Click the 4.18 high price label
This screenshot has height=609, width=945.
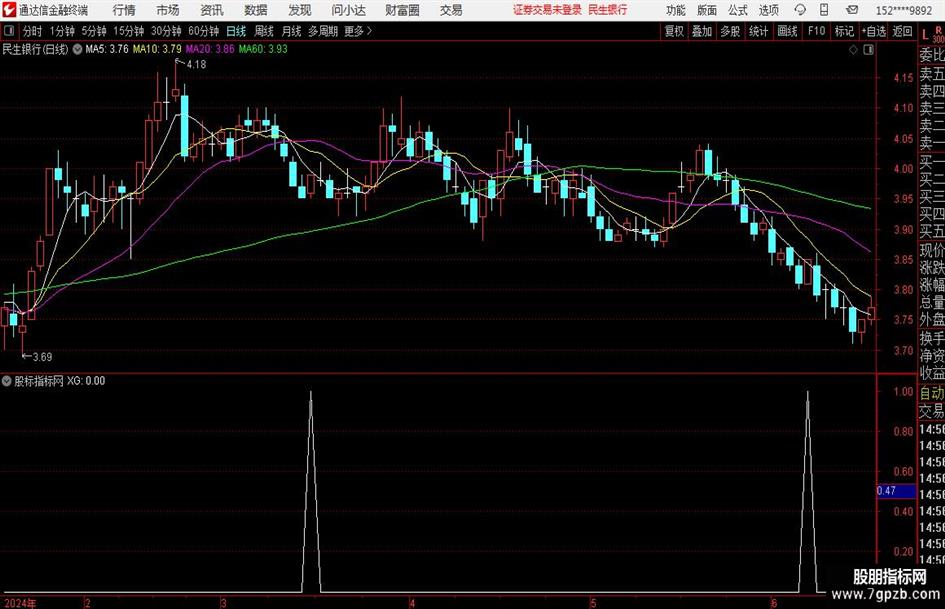point(196,64)
